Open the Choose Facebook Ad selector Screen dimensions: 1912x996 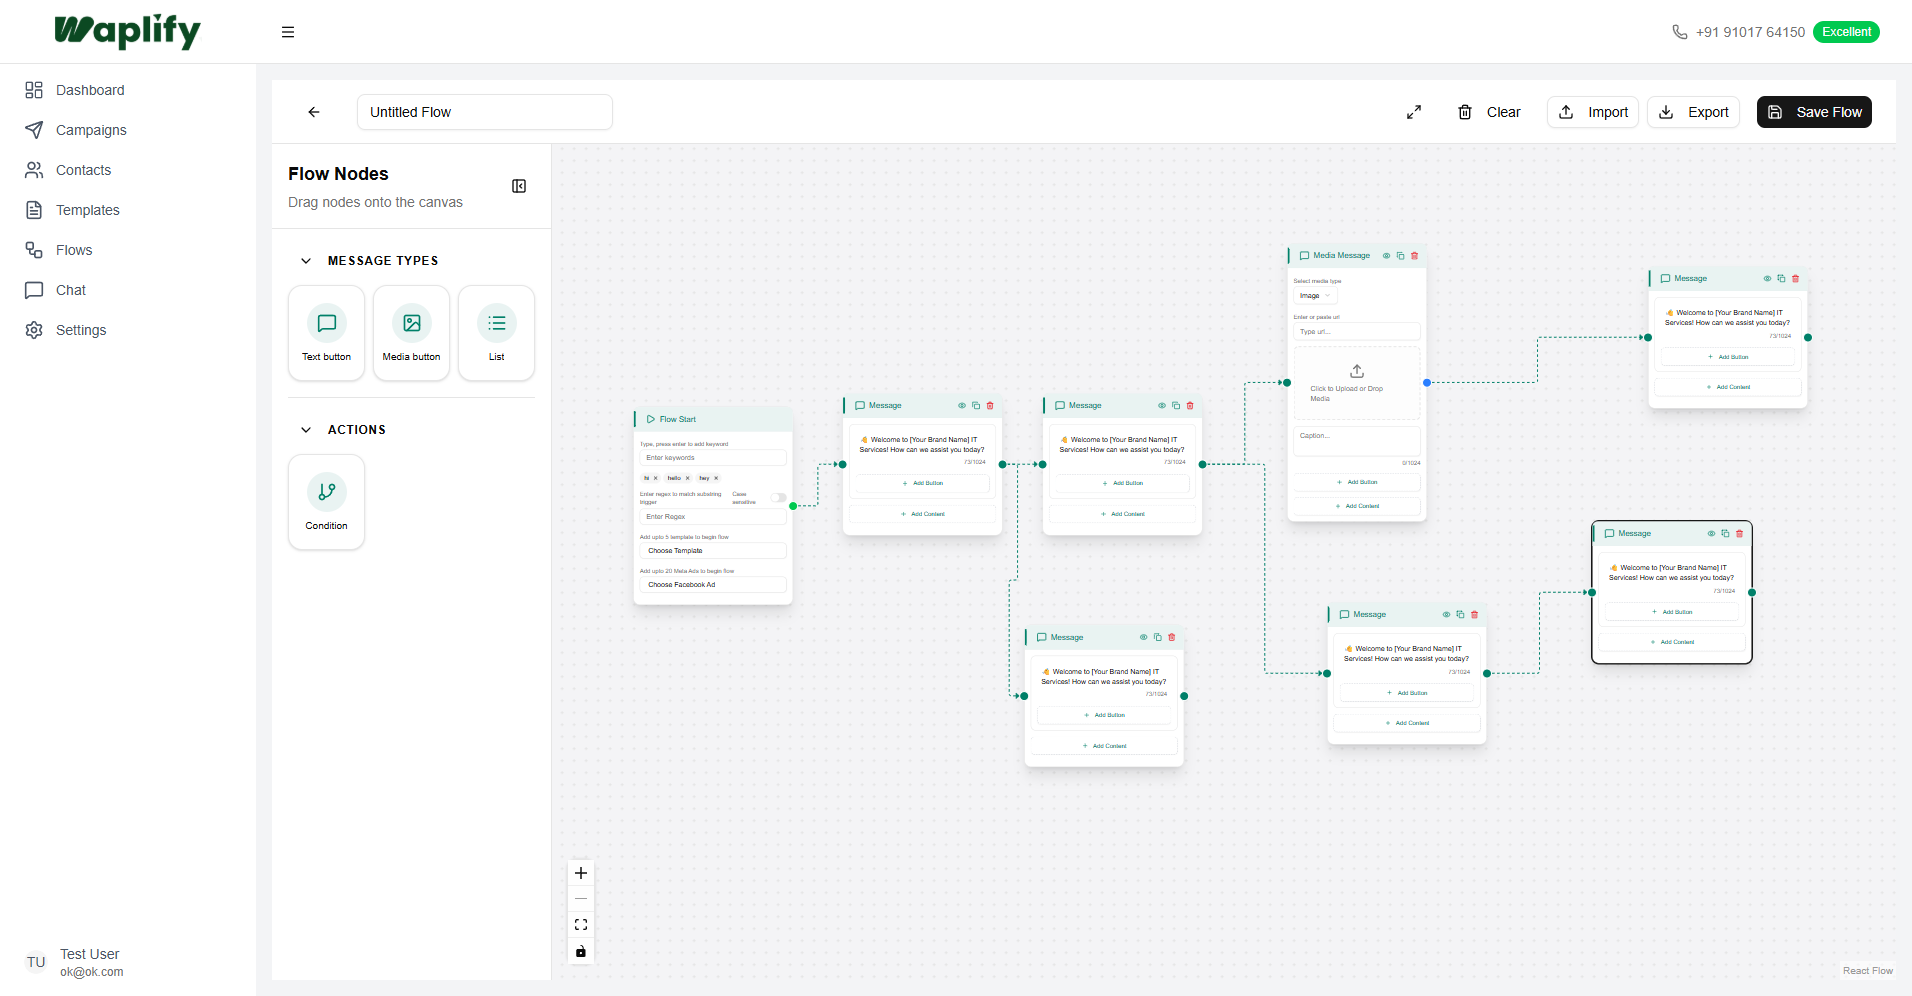pos(713,585)
